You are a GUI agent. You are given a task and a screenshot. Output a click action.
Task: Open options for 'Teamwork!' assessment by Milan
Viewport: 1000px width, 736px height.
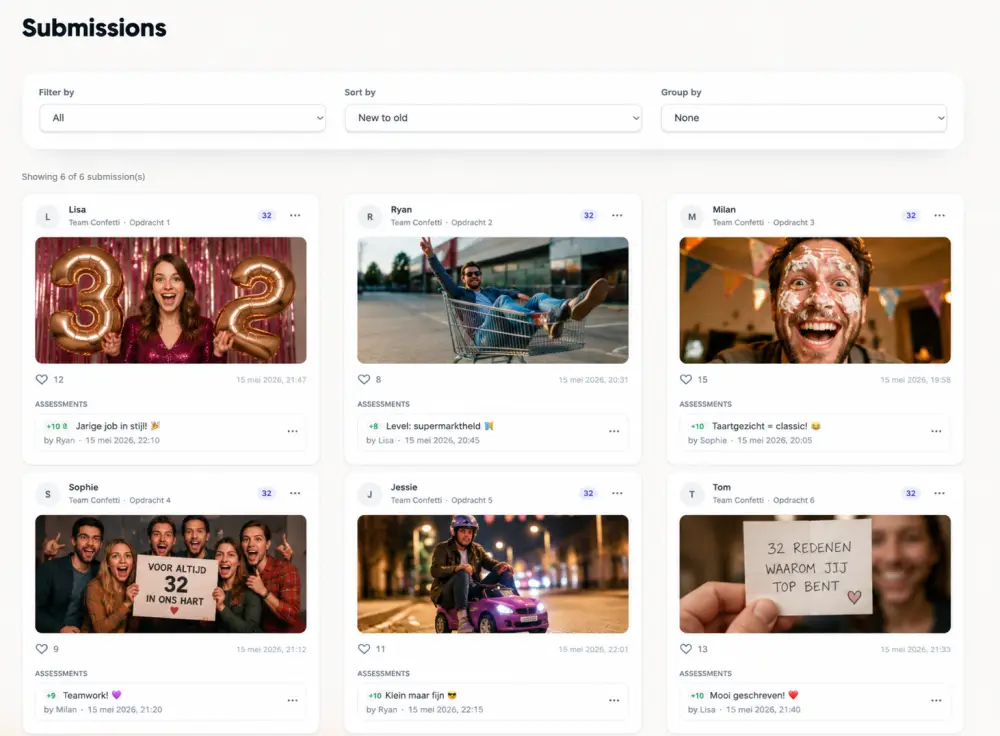pyautogui.click(x=292, y=701)
